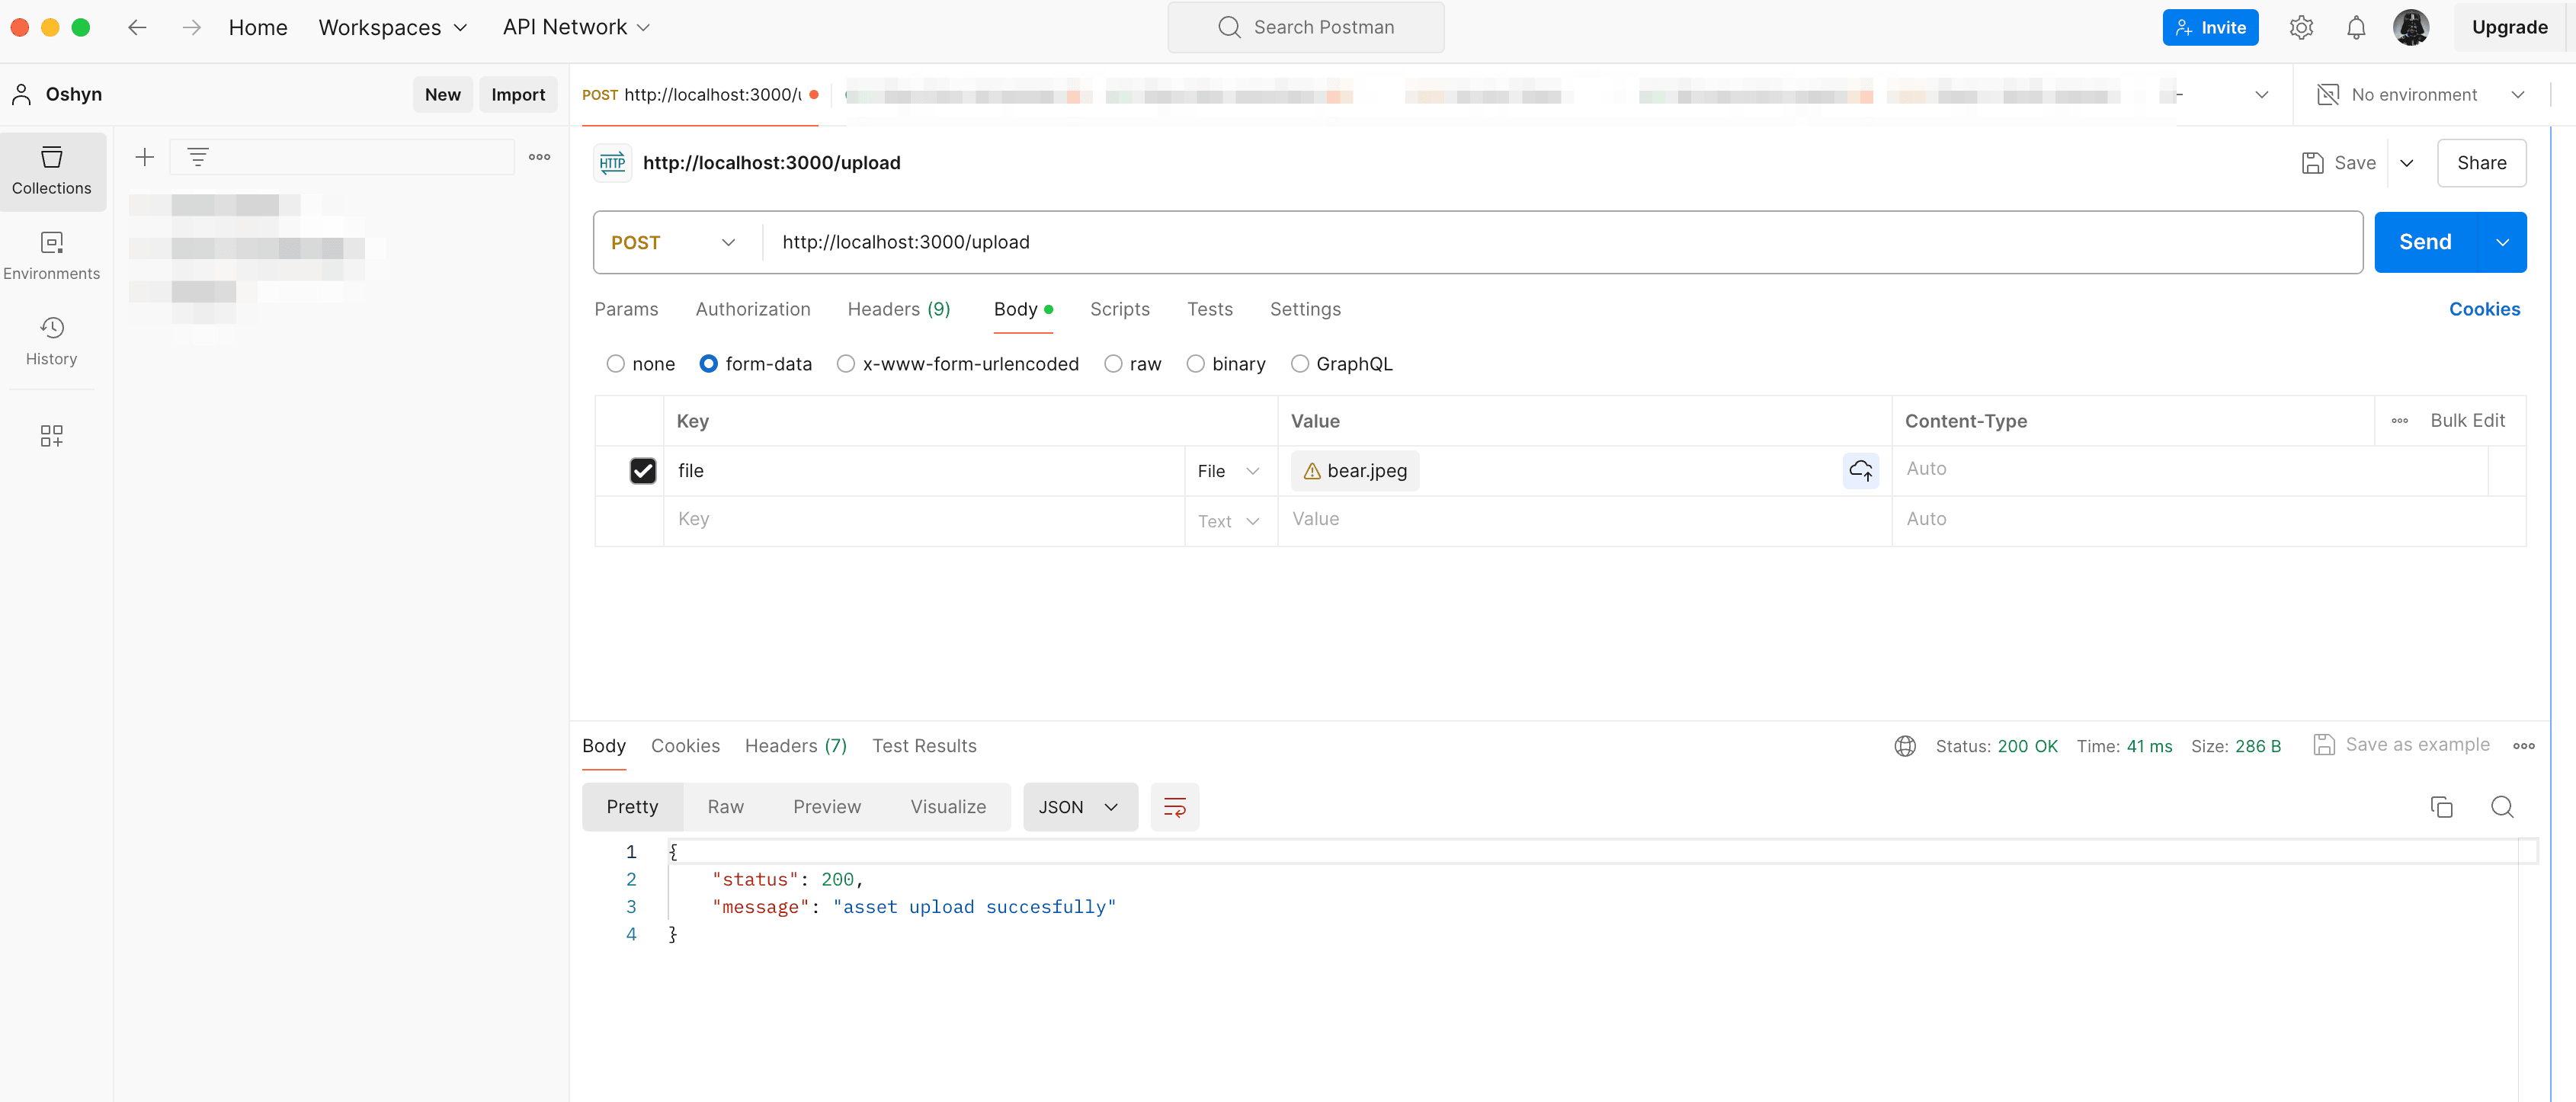The width and height of the screenshot is (2576, 1102).
Task: Open the Test Results tab
Action: tap(924, 746)
